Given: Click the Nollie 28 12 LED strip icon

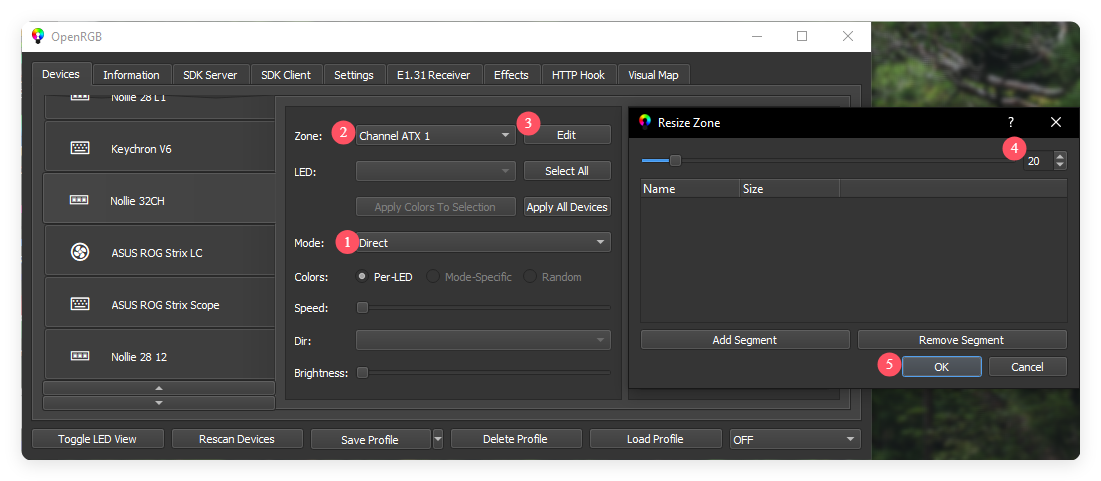Looking at the screenshot, I should point(80,356).
